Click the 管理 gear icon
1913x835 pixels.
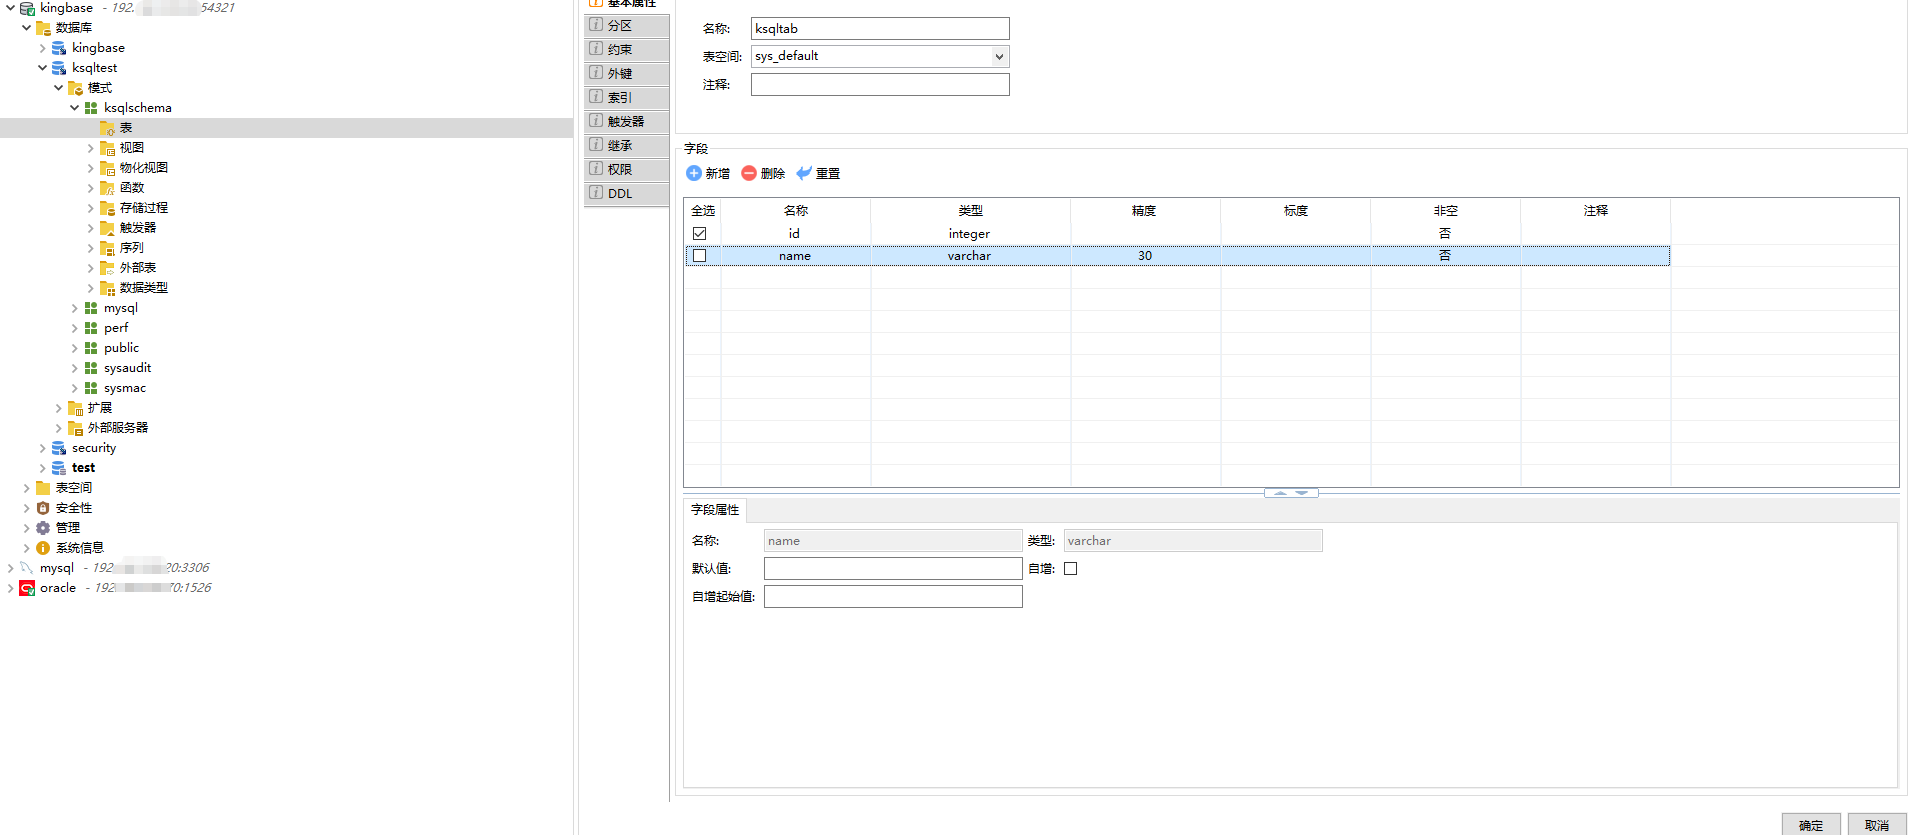click(43, 528)
